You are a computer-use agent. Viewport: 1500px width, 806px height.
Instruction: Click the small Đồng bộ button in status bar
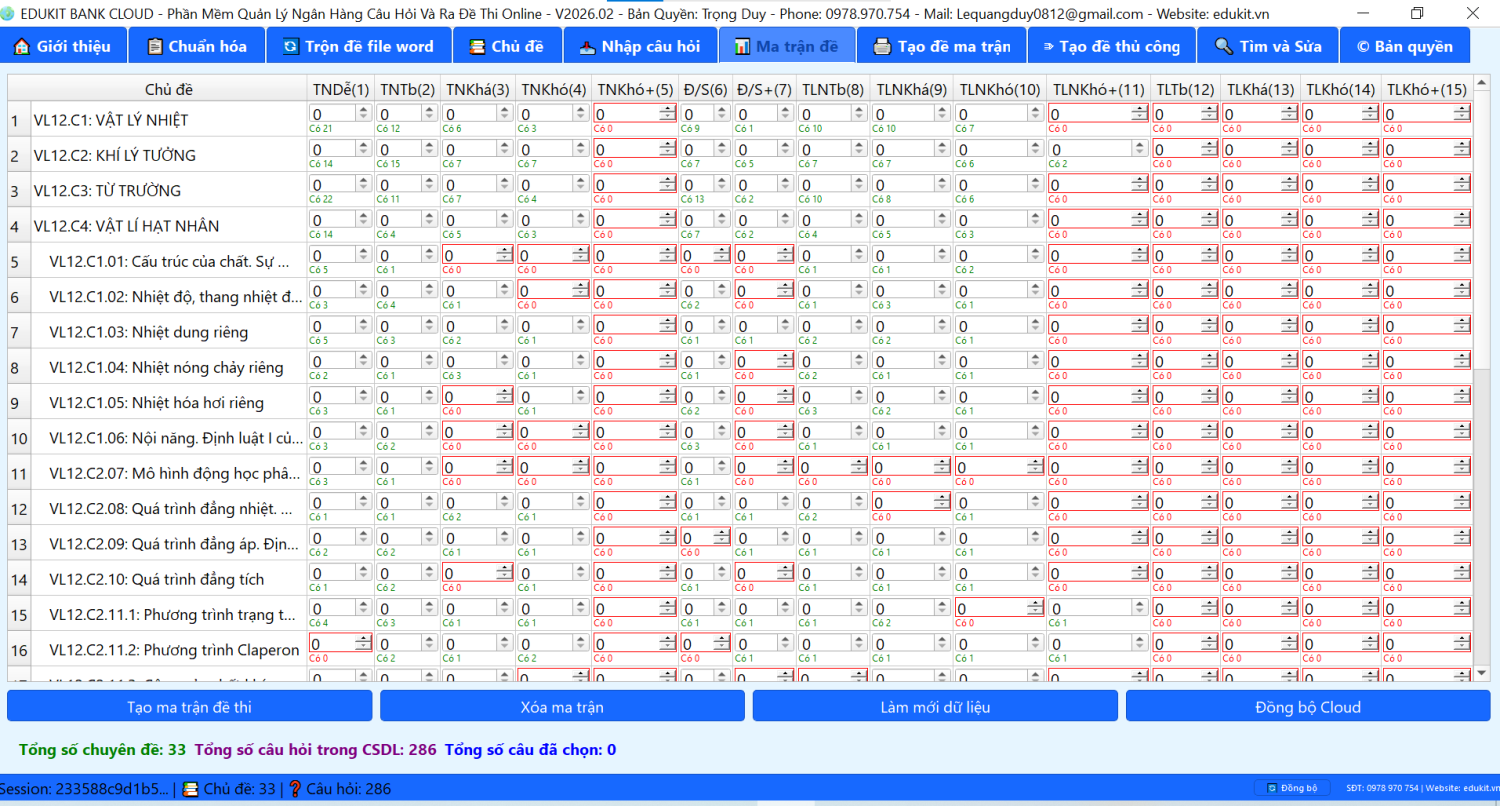[x=1291, y=788]
